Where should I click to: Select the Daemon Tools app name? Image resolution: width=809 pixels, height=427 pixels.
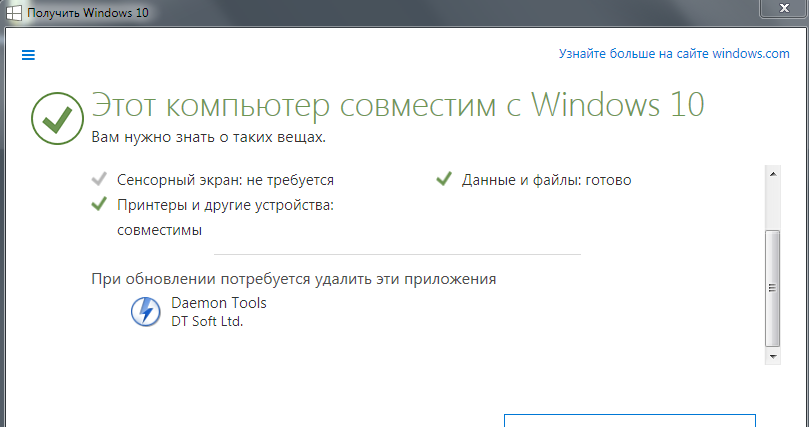(x=219, y=303)
